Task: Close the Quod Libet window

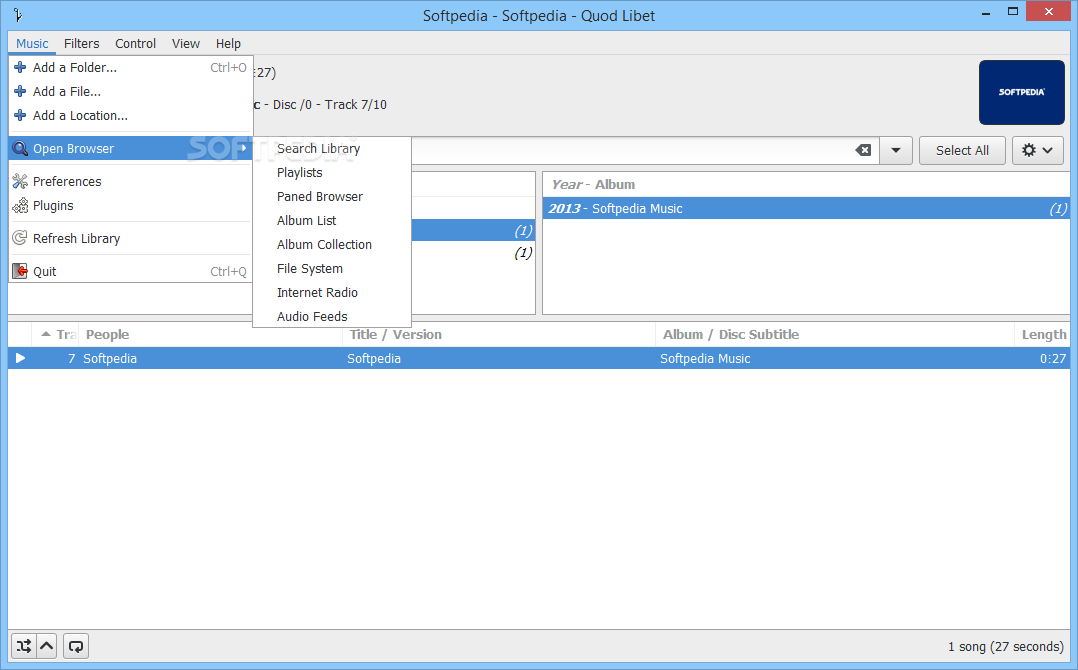Action: click(x=1048, y=11)
